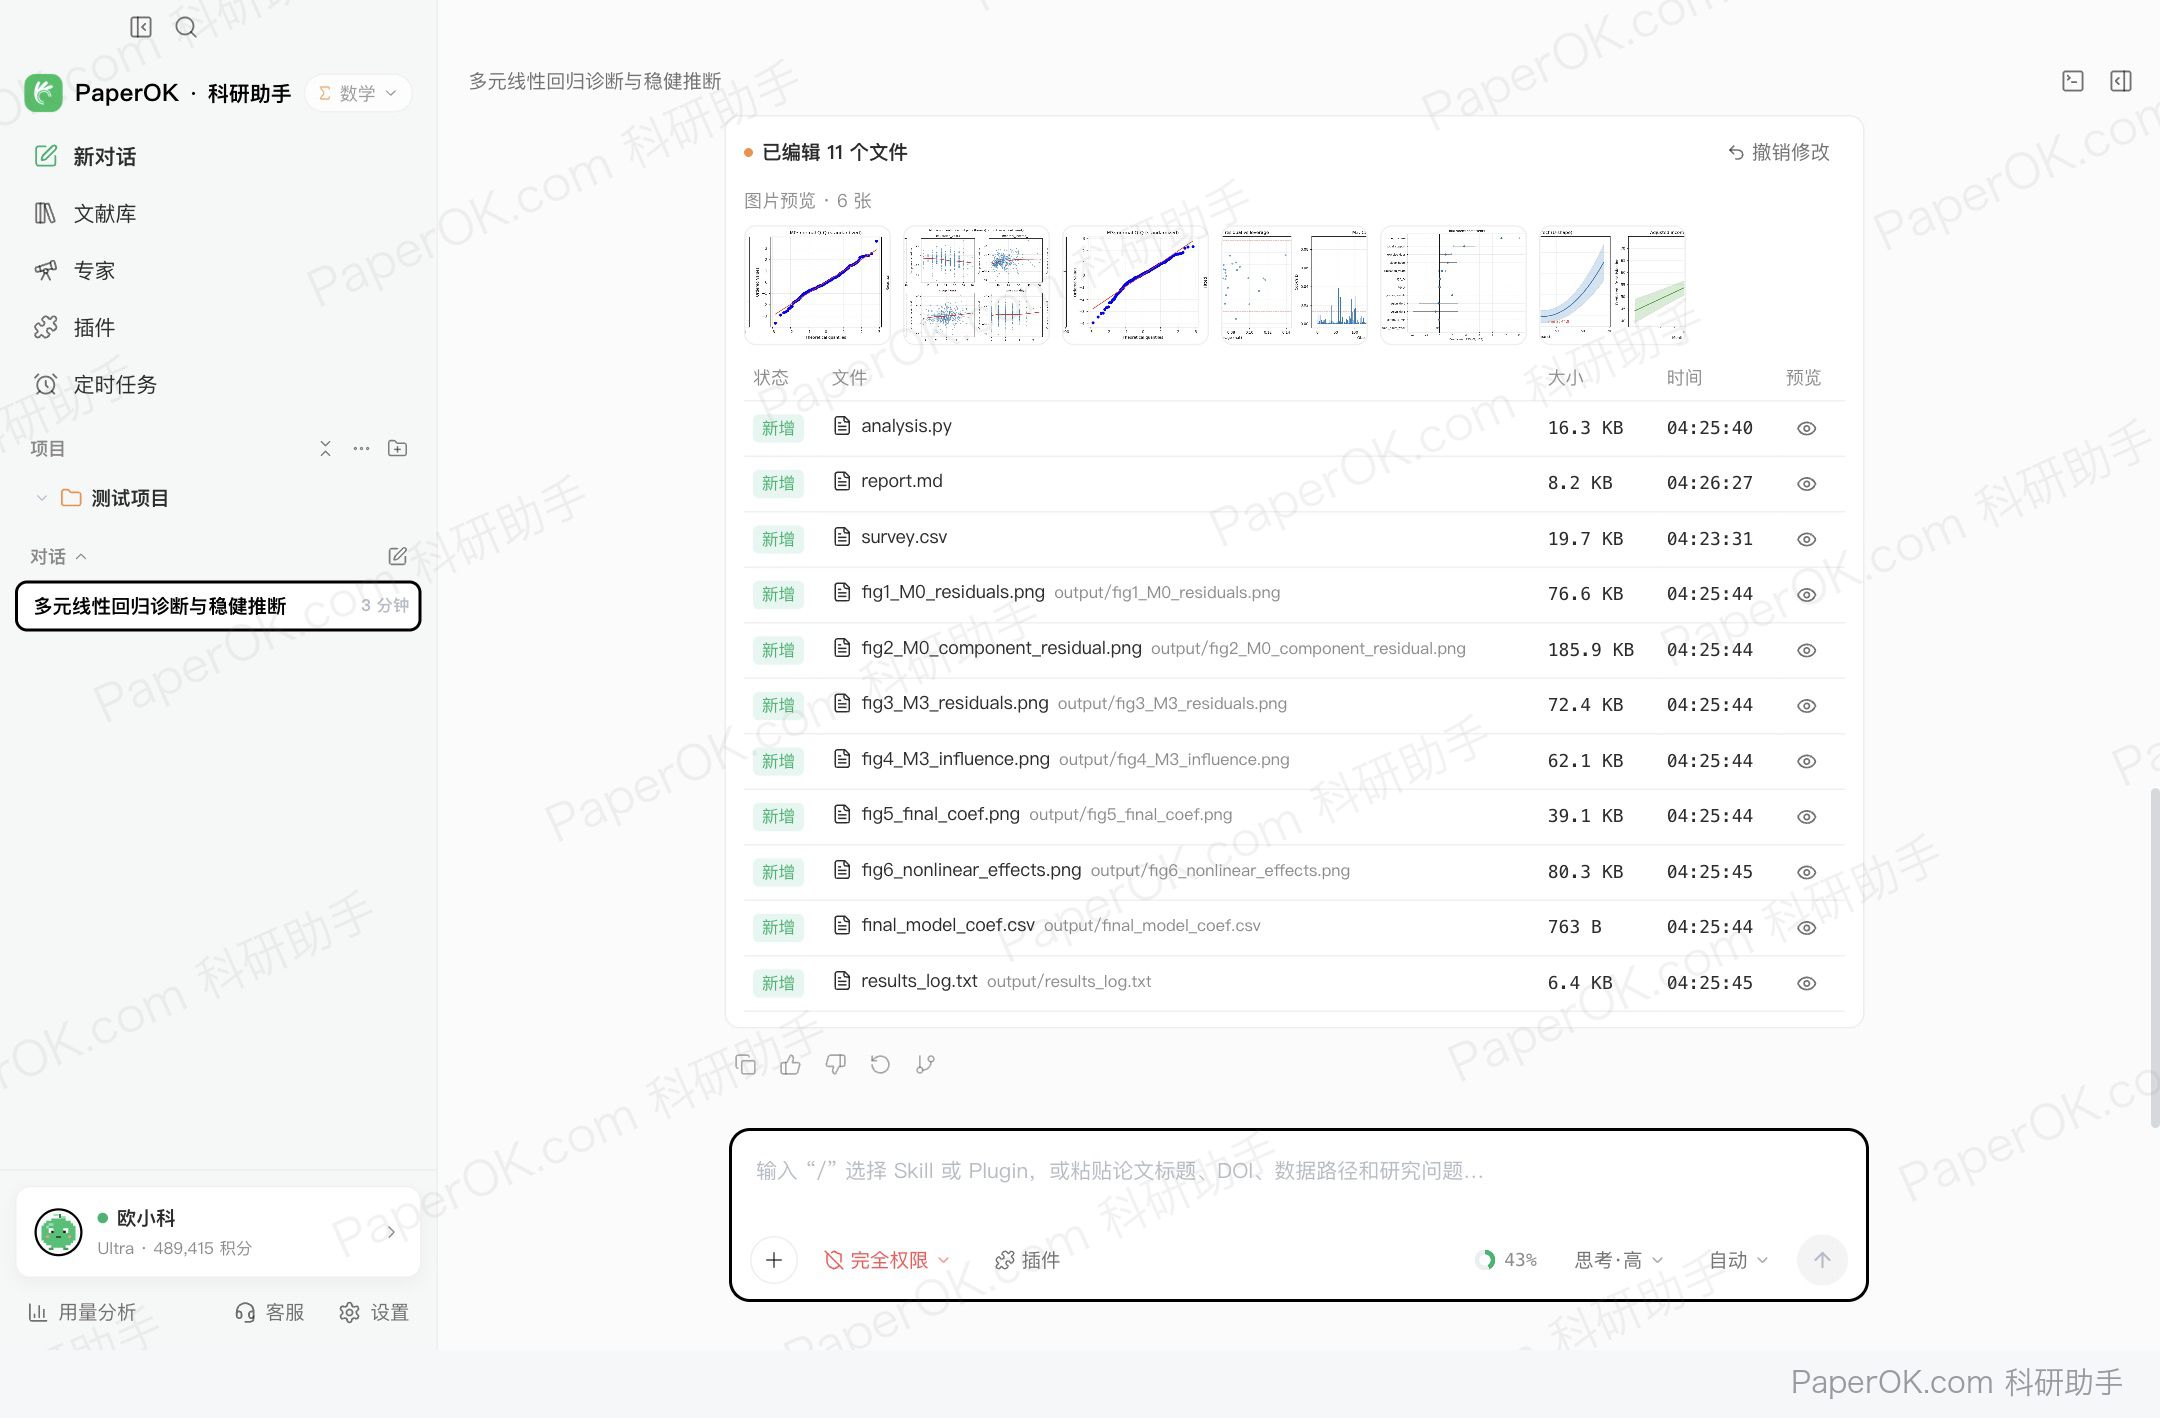Branch the conversation with the fork icon
This screenshot has height=1418, width=2160.
[925, 1064]
